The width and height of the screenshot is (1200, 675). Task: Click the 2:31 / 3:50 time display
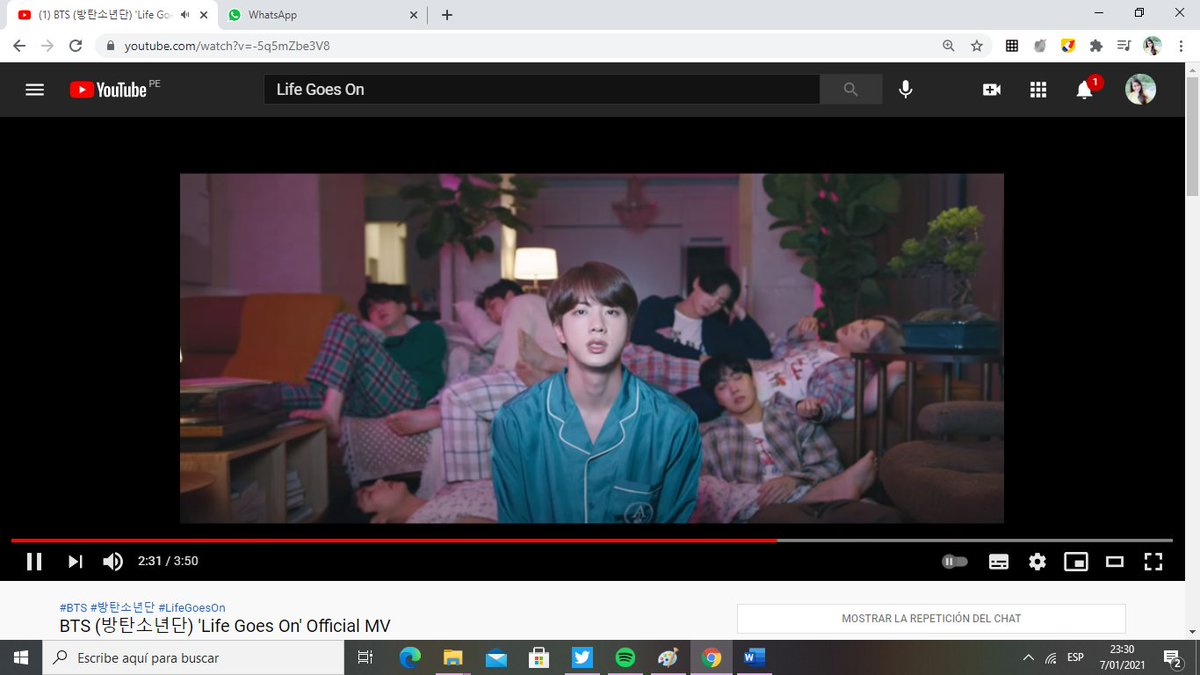168,561
